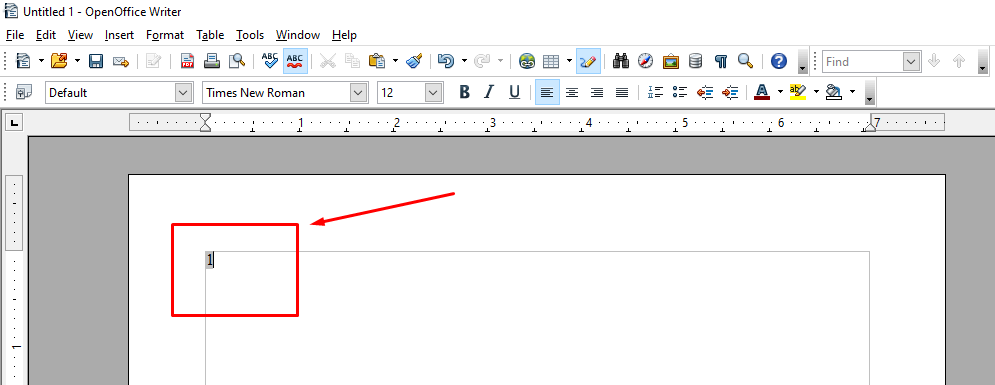Open the Insert menu
This screenshot has width=995, height=385.
coord(119,35)
